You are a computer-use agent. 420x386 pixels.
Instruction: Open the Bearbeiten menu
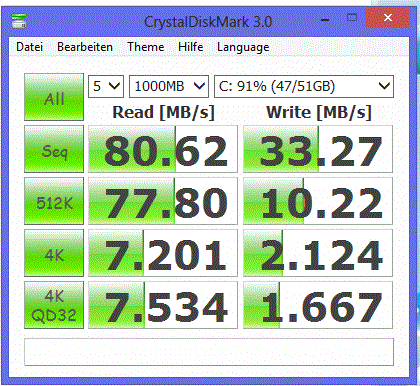(85, 47)
